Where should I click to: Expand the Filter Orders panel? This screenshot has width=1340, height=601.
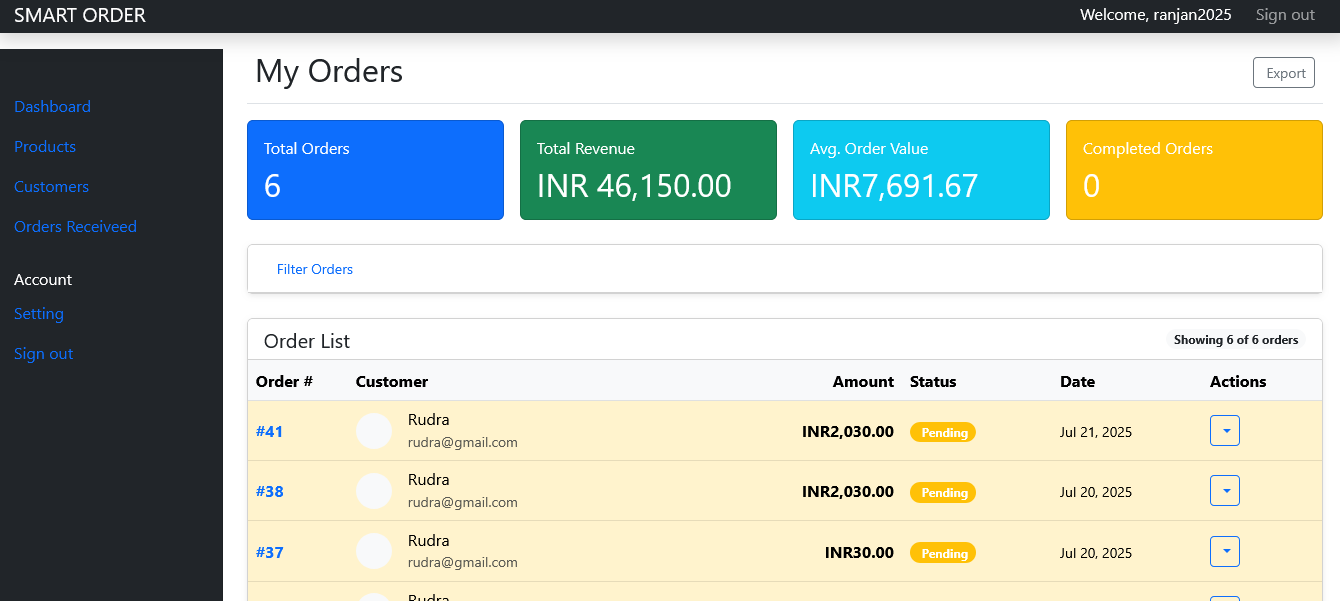tap(315, 269)
